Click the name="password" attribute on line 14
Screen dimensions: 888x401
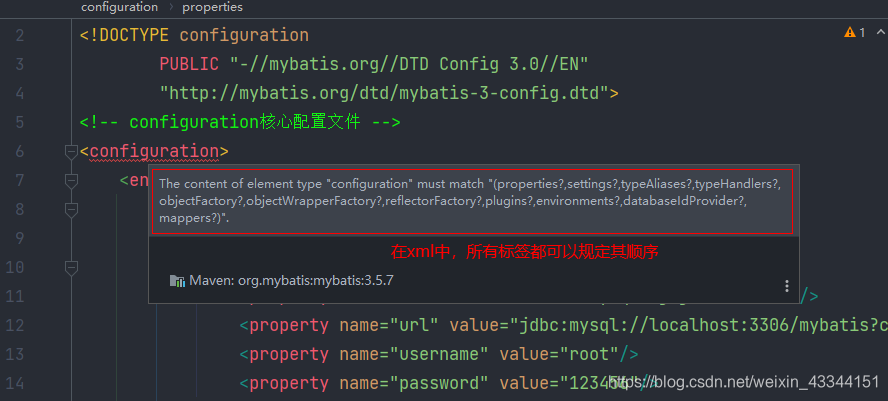[414, 383]
